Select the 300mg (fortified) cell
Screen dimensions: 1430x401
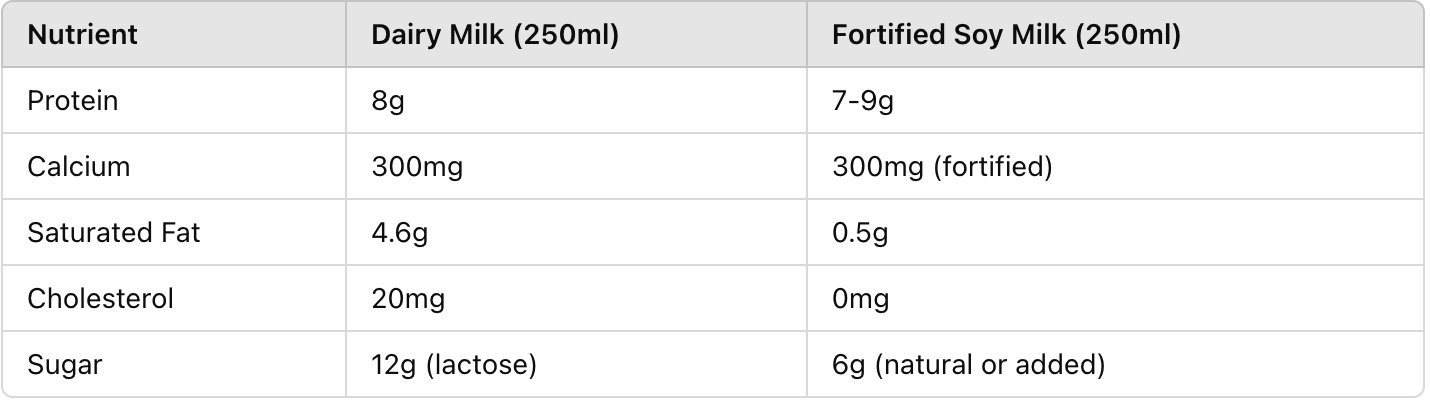[x=942, y=167]
